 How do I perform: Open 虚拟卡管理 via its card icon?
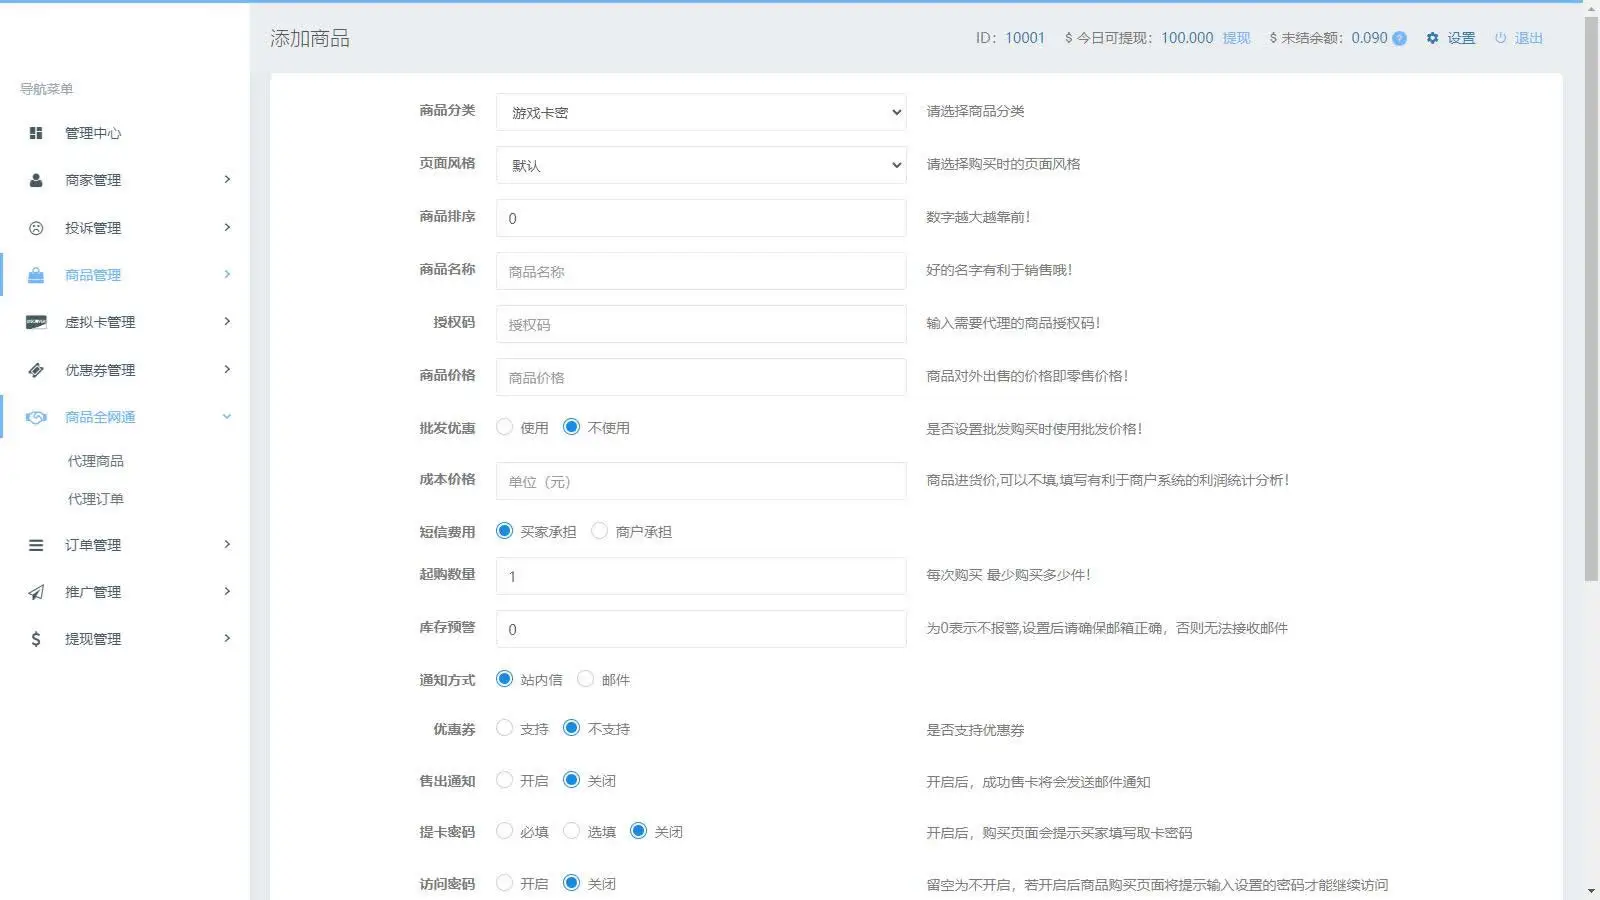pyautogui.click(x=36, y=322)
